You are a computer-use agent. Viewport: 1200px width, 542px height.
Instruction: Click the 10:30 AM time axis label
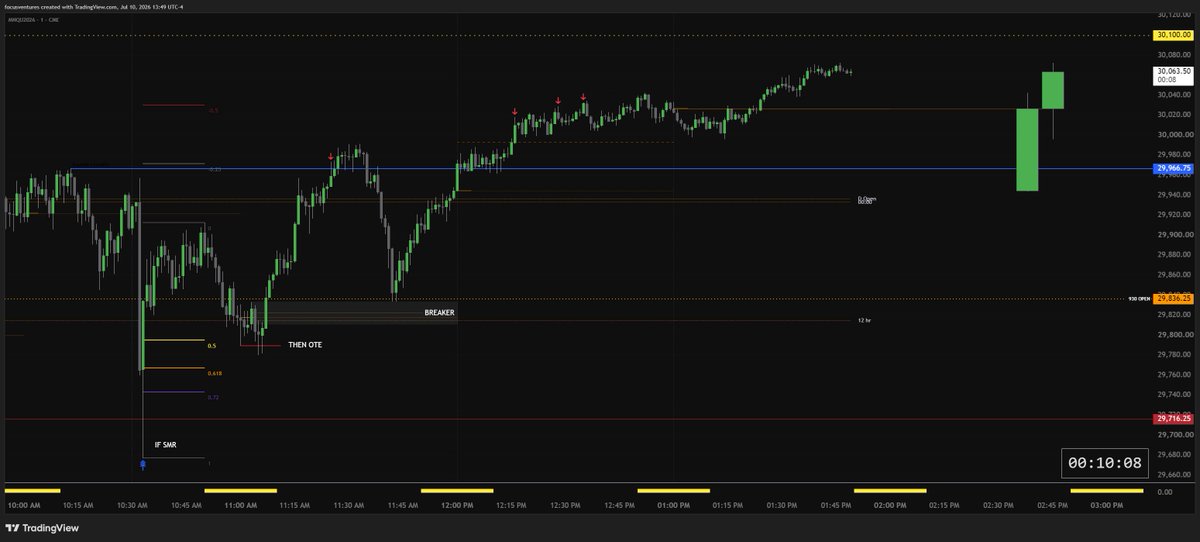(x=132, y=505)
